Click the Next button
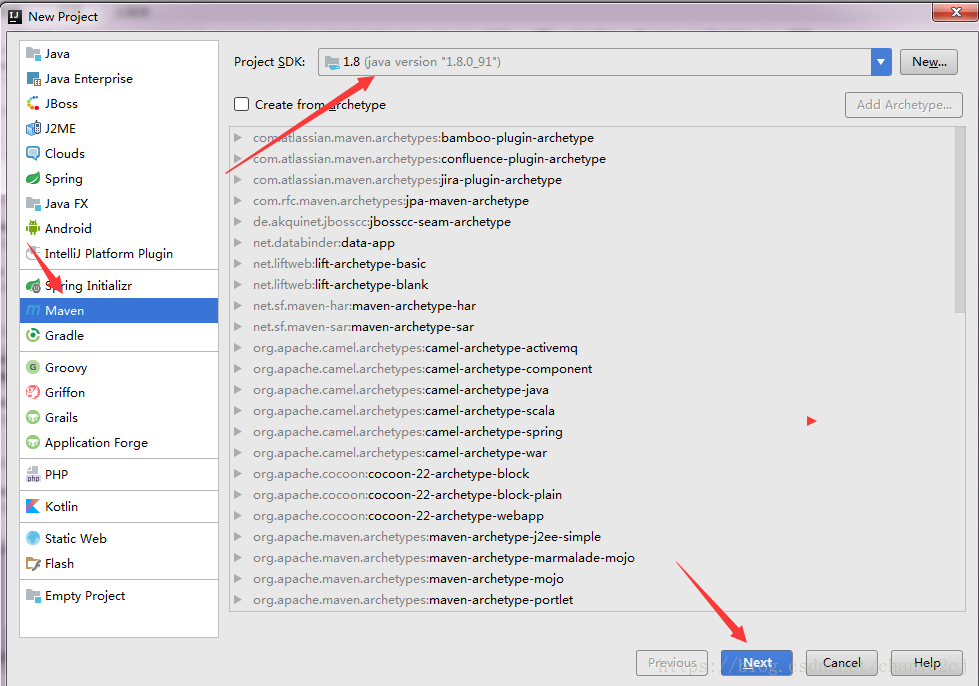The width and height of the screenshot is (979, 686). pos(757,663)
